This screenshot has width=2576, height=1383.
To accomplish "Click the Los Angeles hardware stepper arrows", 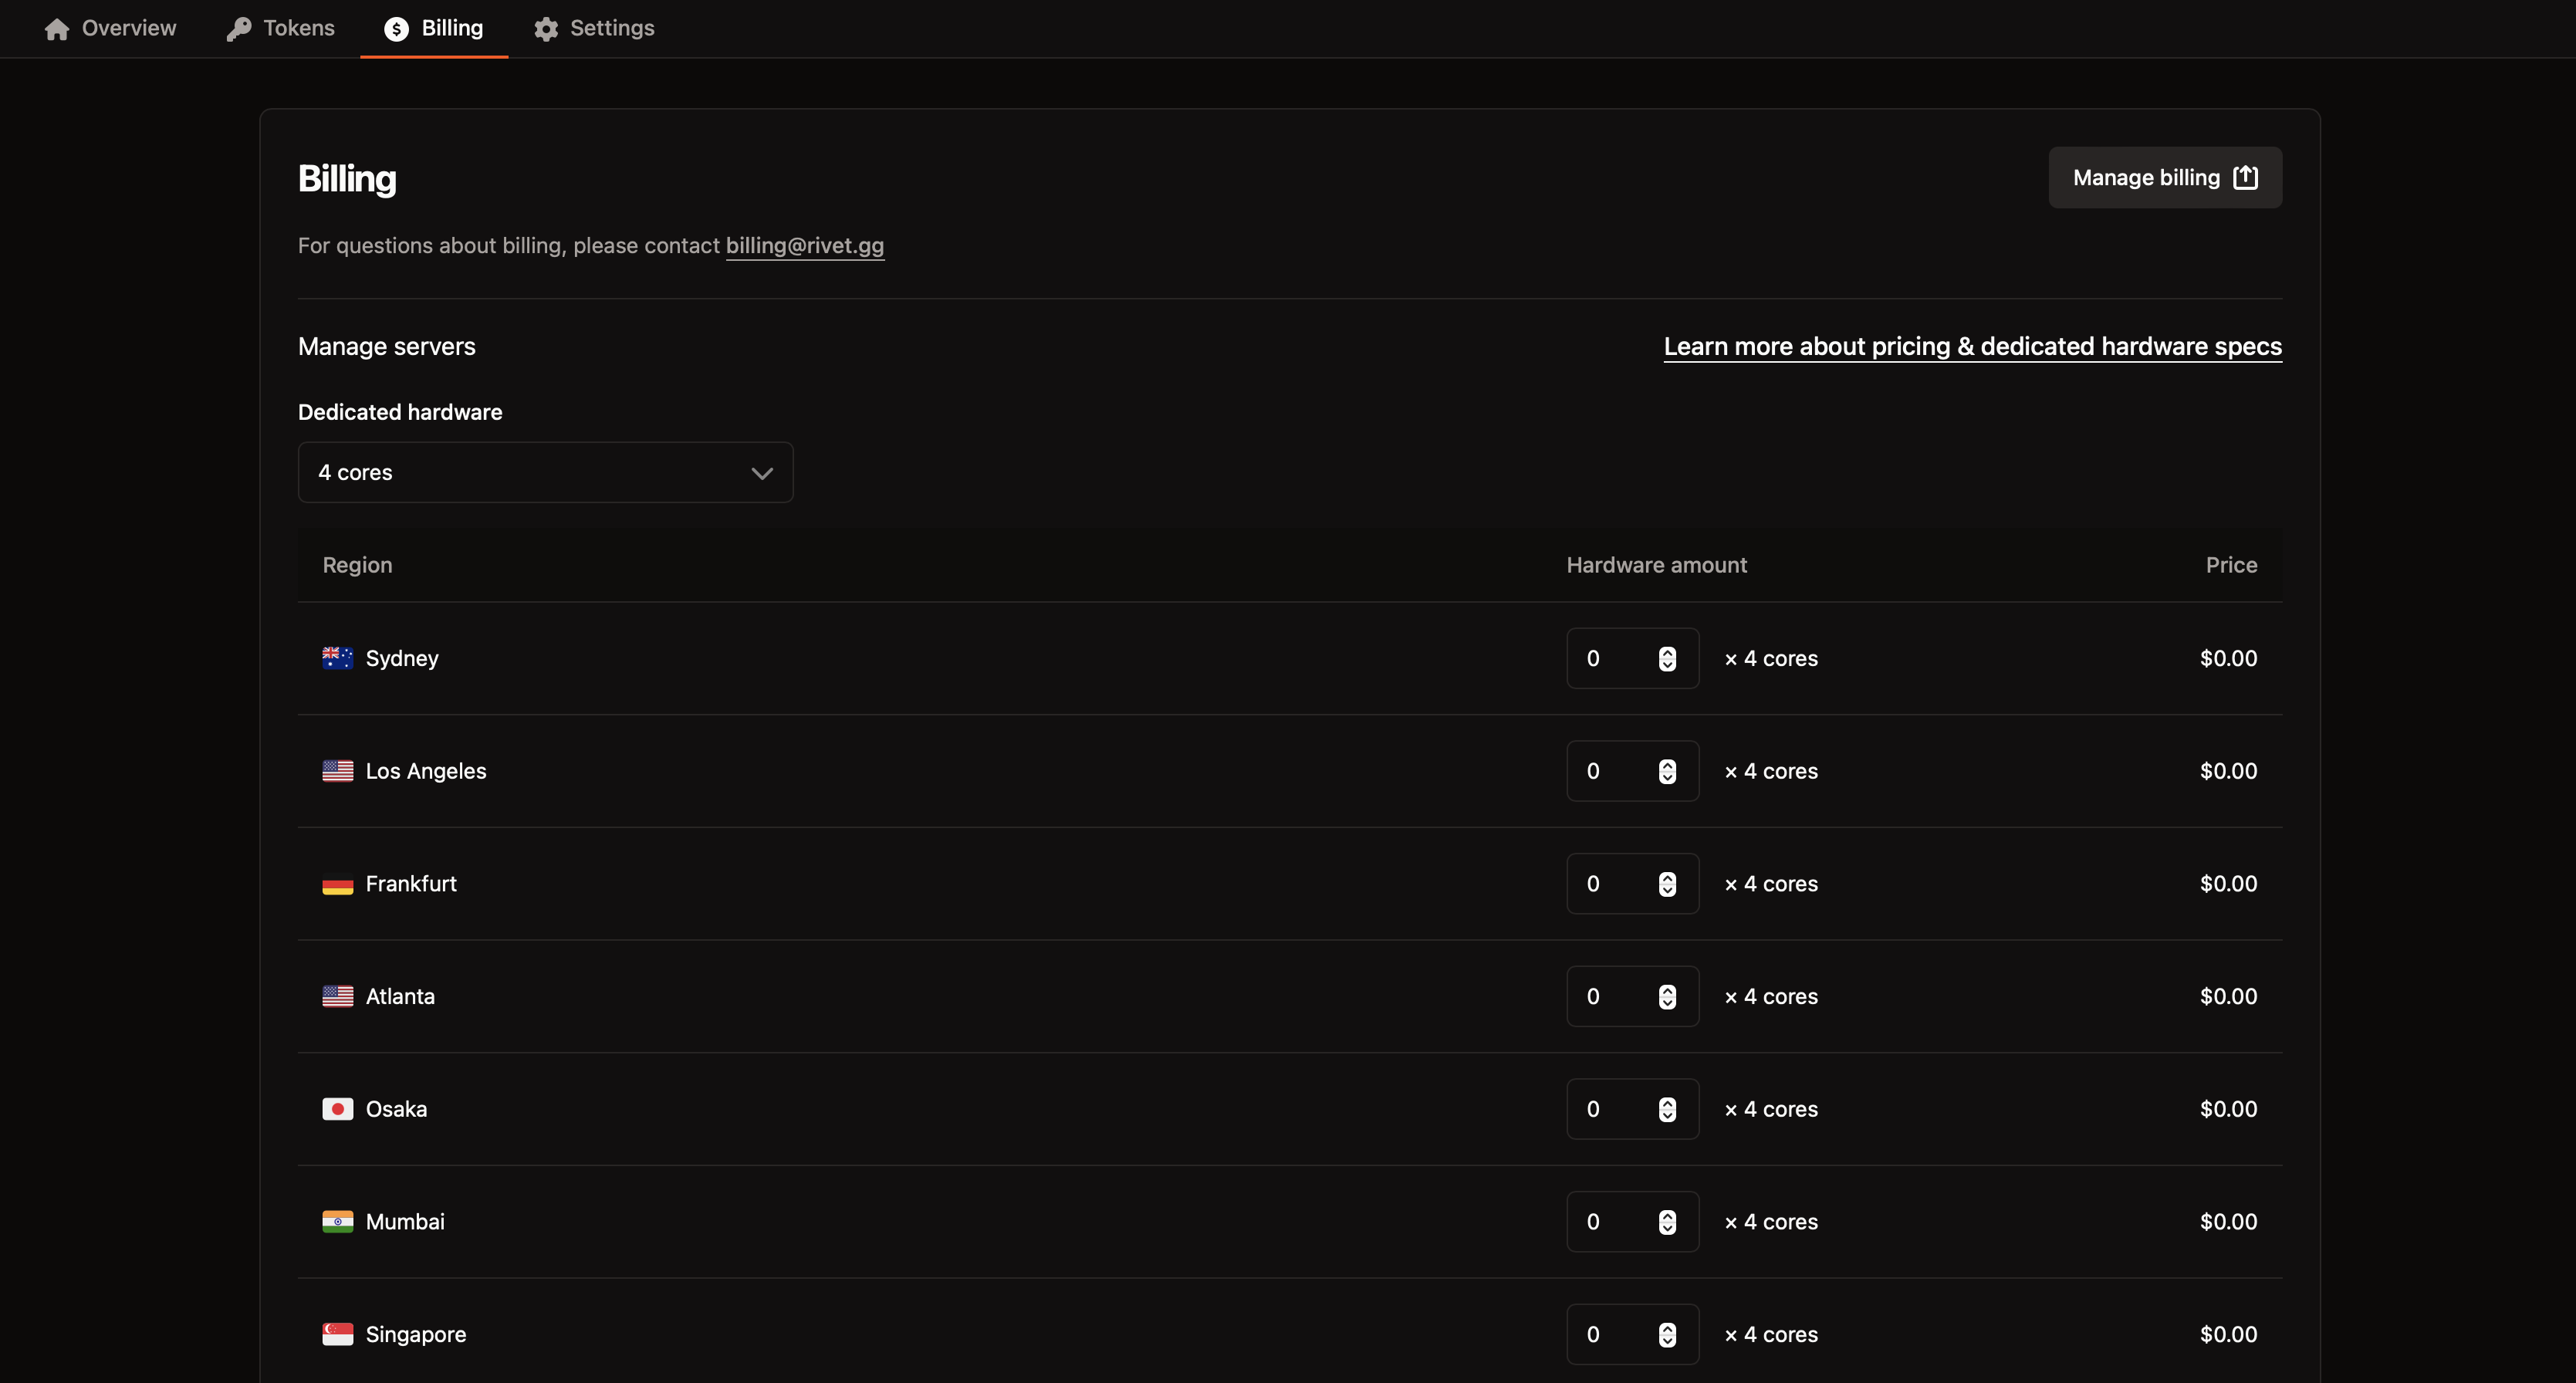I will [x=1667, y=771].
